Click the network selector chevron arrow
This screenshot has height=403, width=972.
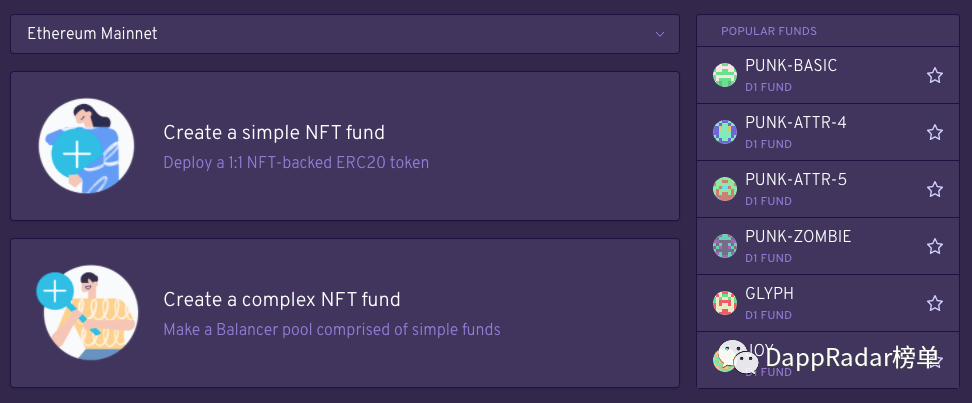(660, 34)
